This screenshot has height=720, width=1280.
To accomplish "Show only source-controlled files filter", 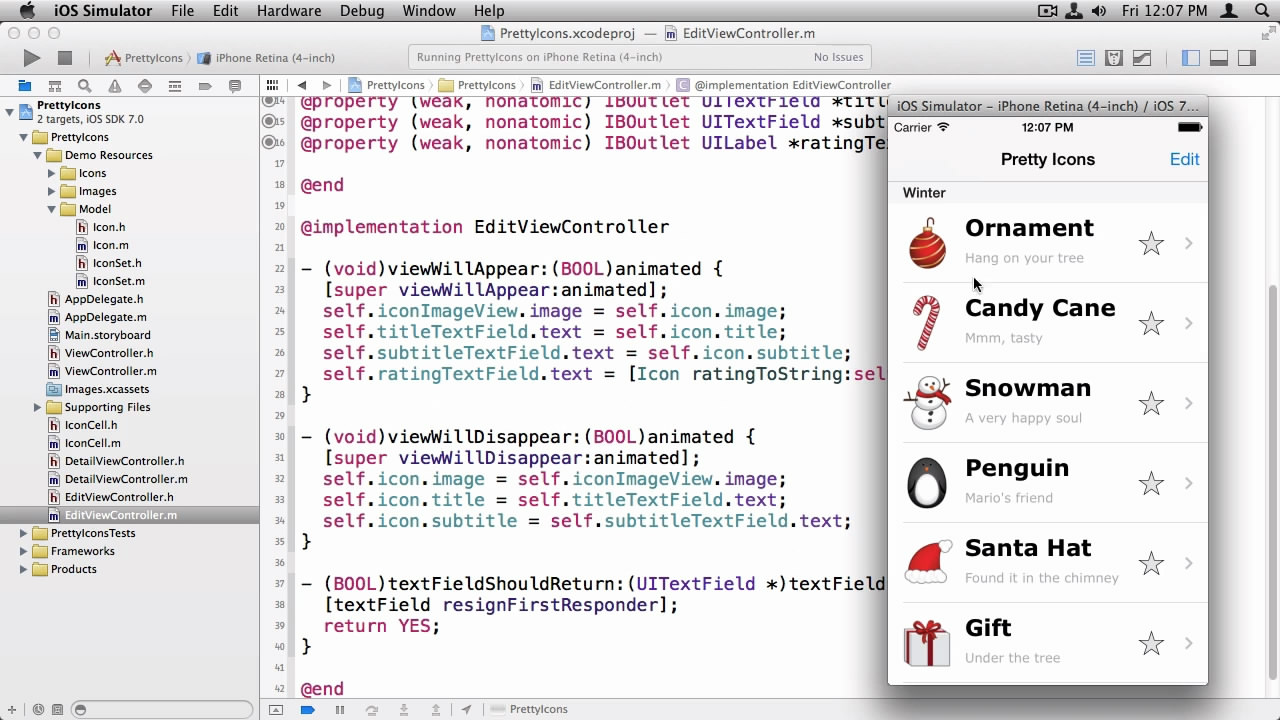I will (x=56, y=709).
